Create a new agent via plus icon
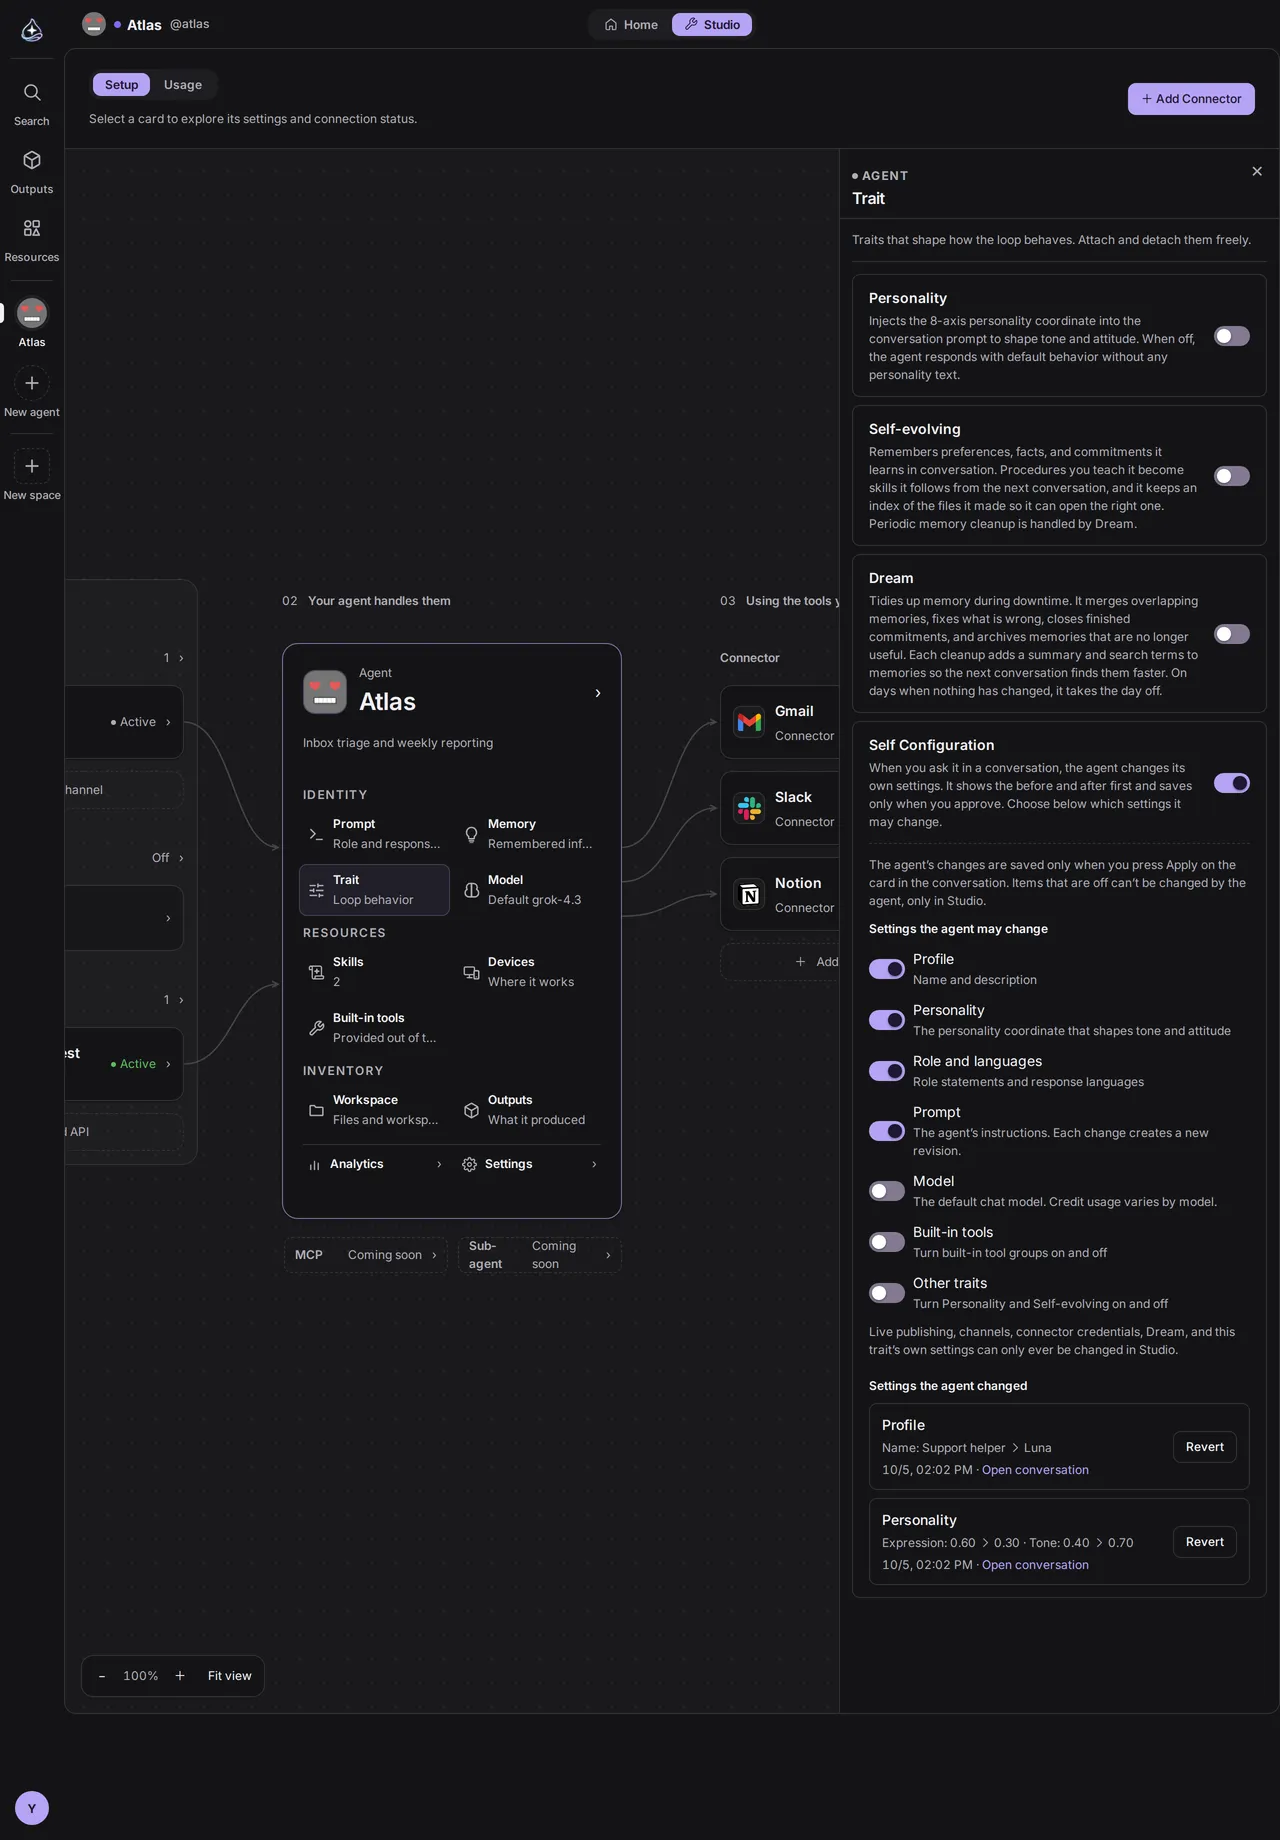This screenshot has width=1280, height=1840. click(32, 383)
